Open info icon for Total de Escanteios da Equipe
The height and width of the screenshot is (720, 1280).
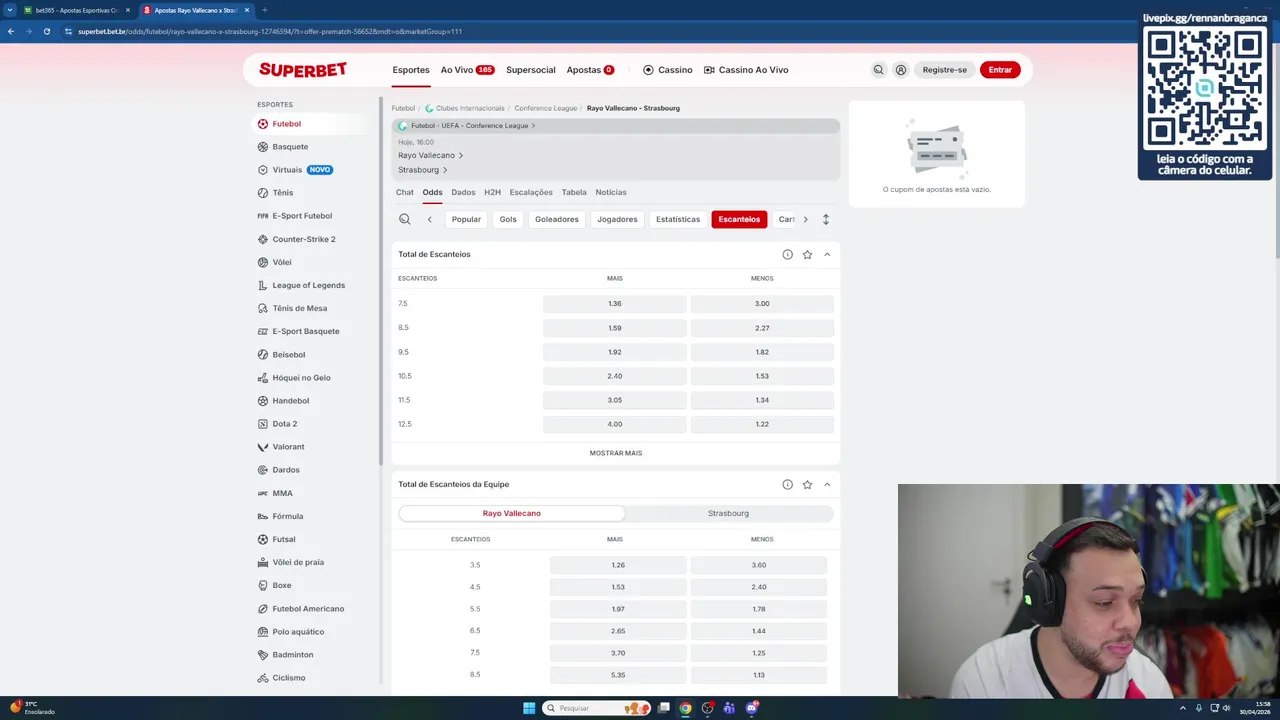coord(787,484)
